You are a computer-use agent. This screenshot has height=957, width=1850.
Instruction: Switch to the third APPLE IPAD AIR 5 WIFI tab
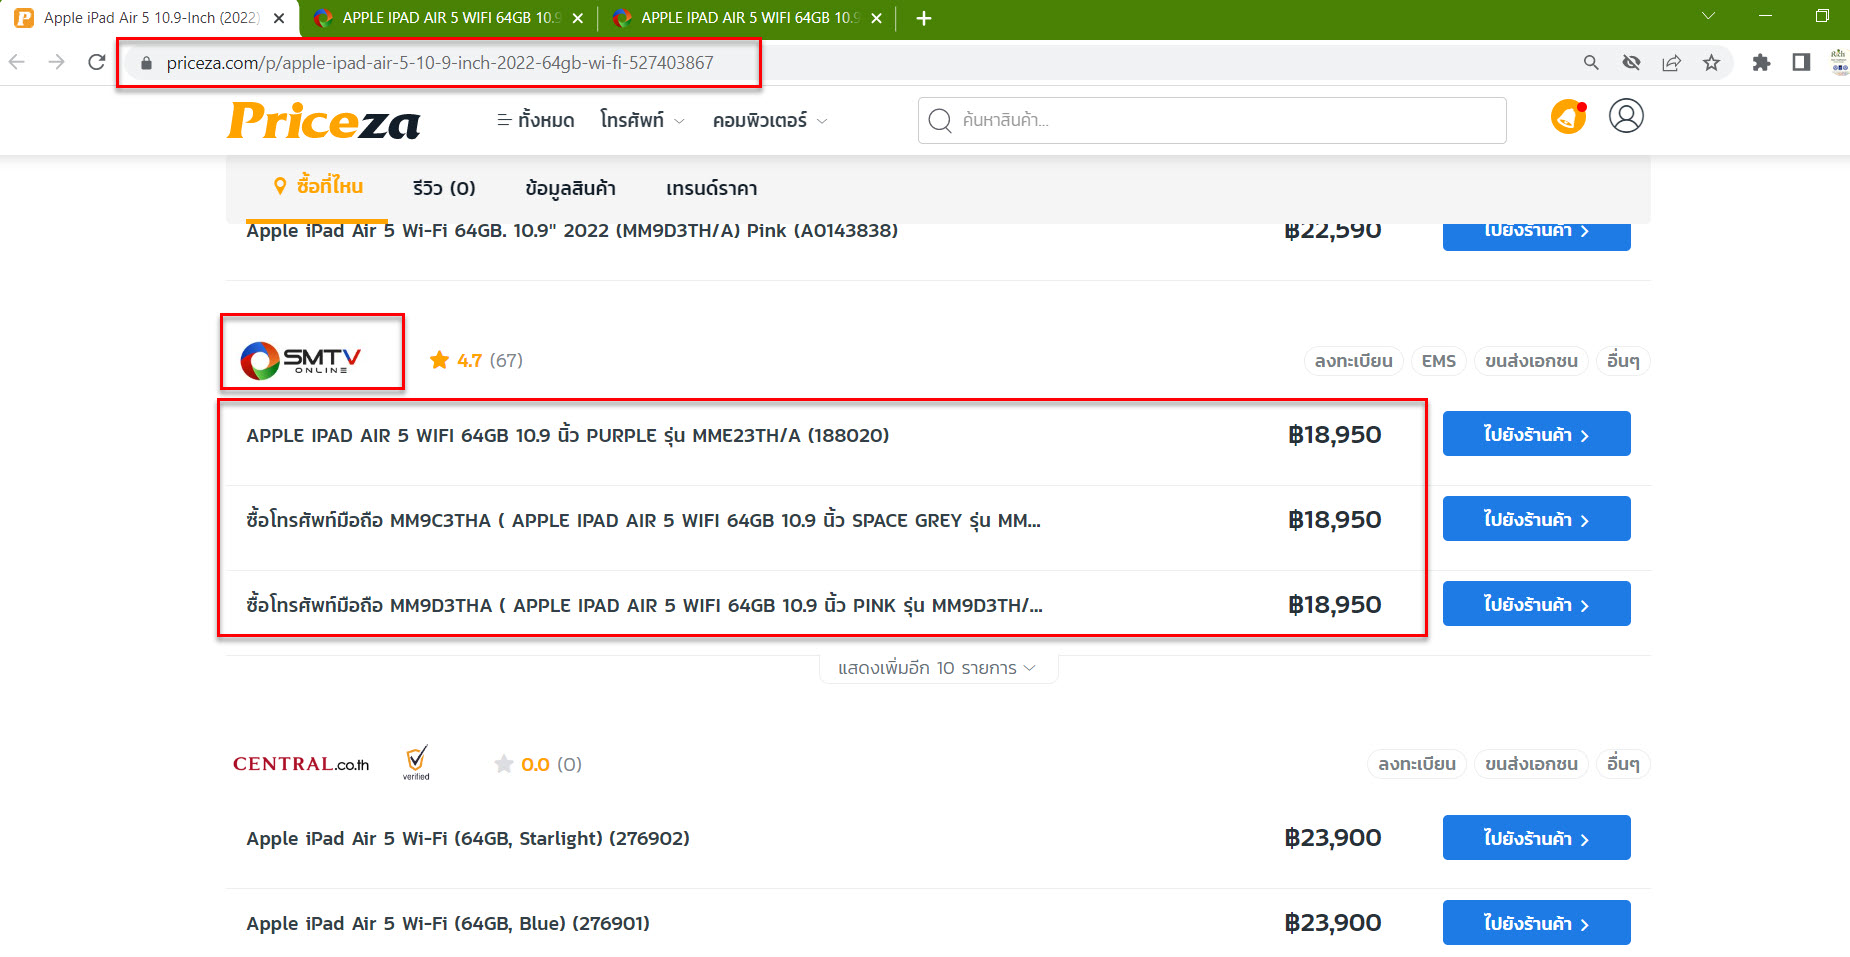tap(747, 18)
